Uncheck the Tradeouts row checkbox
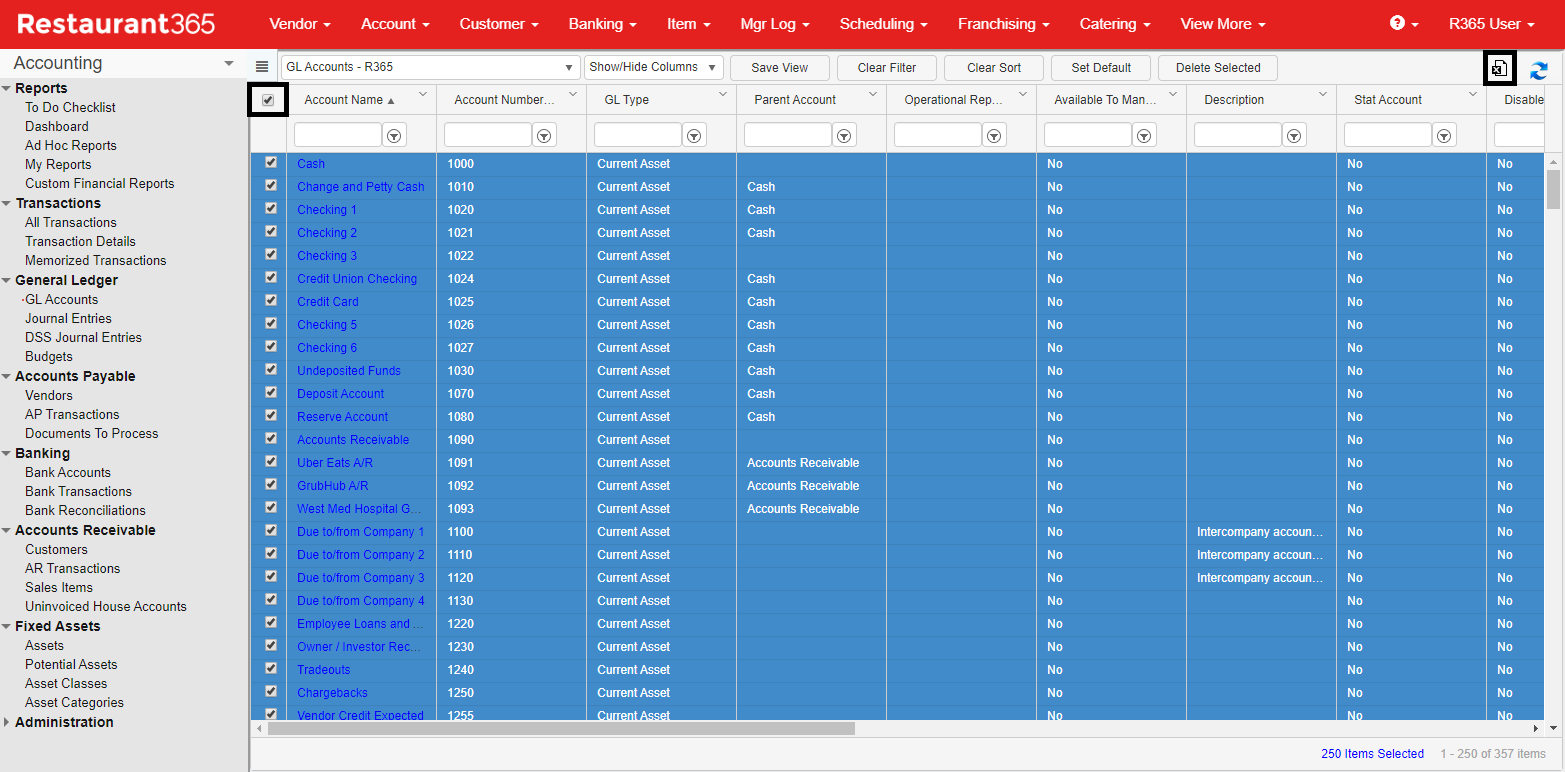 [271, 668]
